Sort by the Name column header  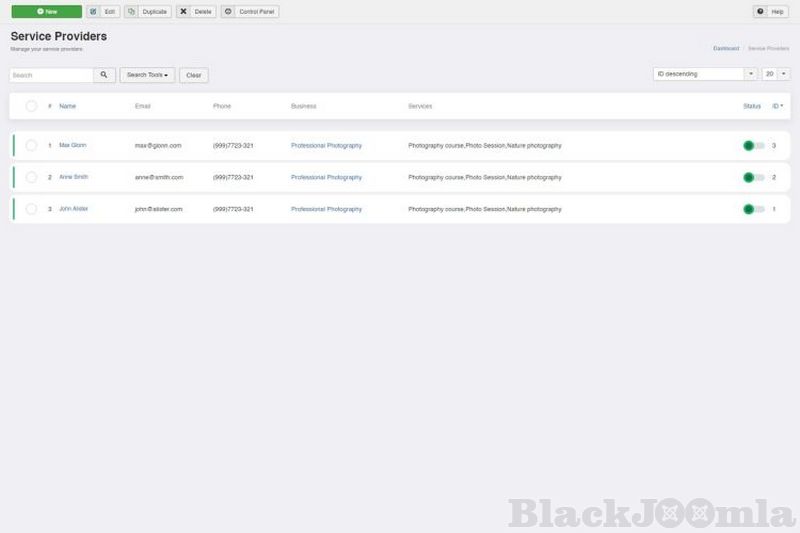[67, 106]
